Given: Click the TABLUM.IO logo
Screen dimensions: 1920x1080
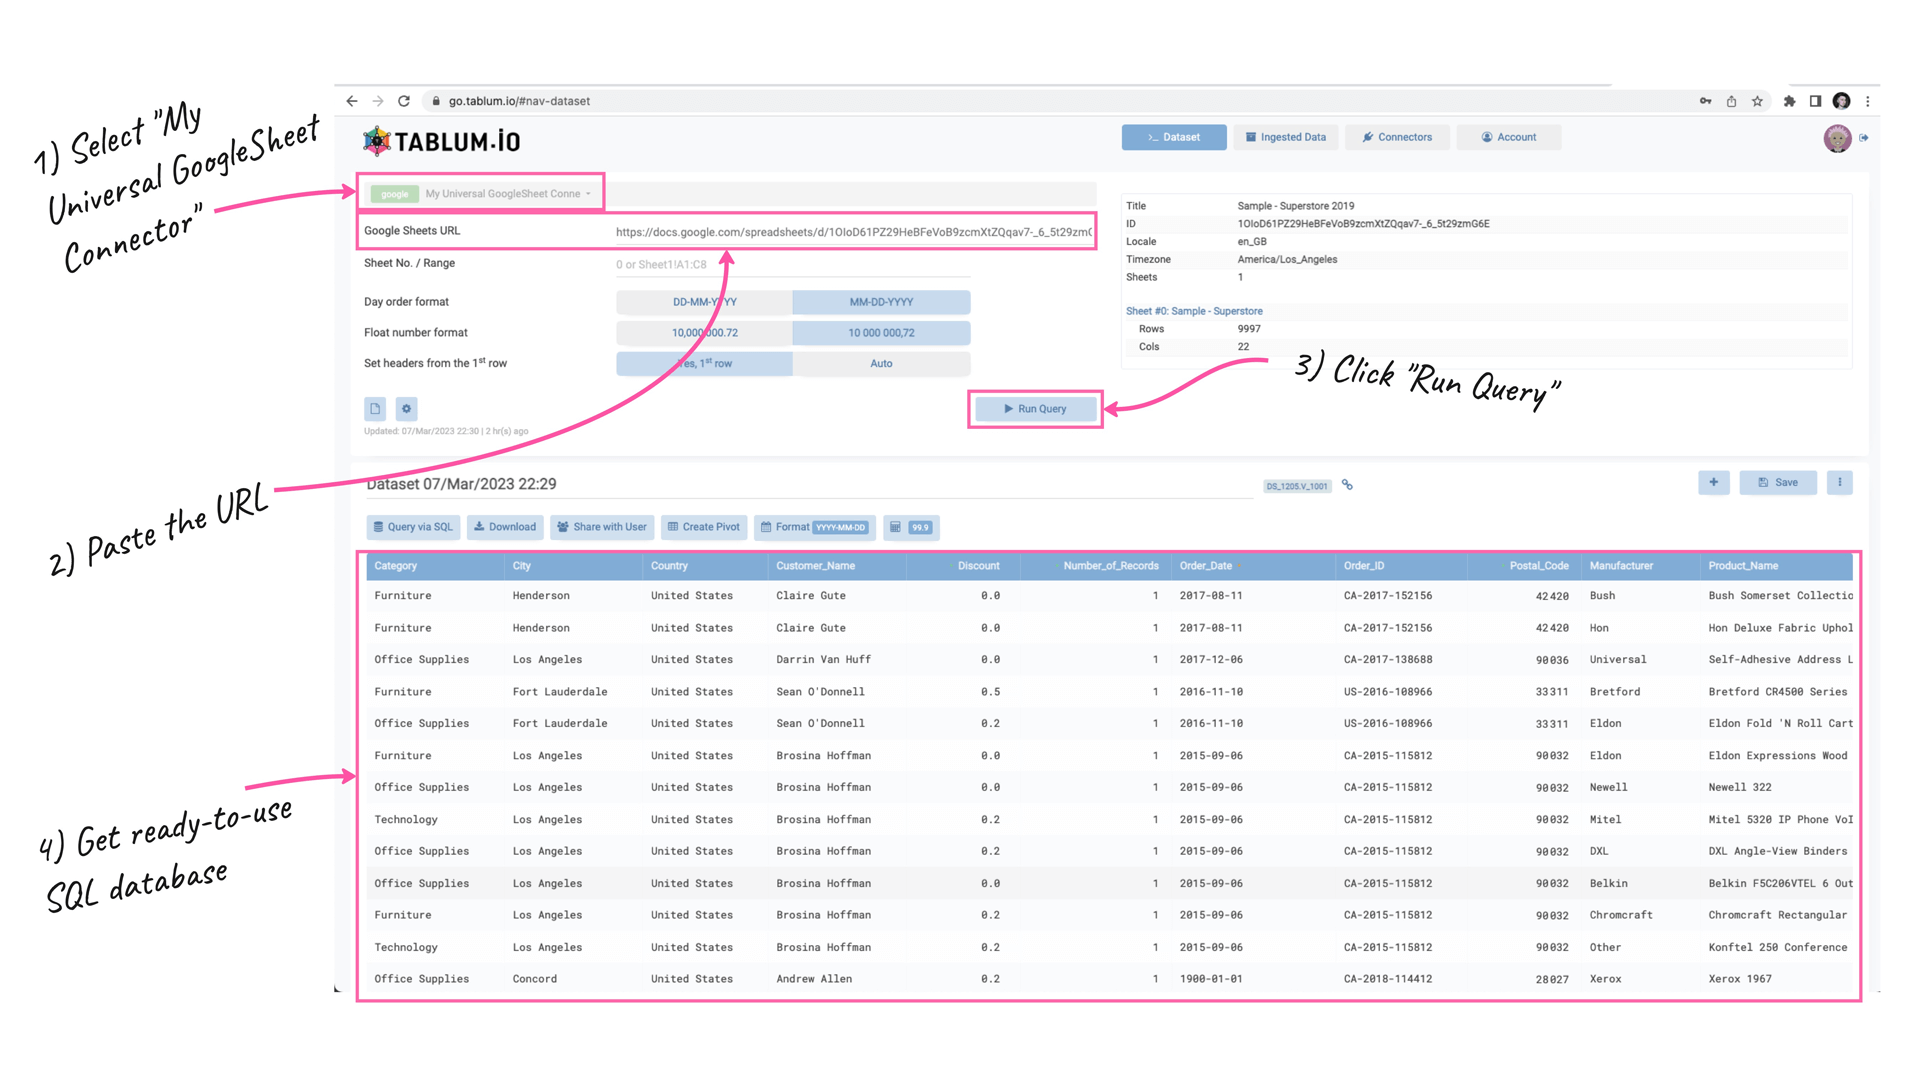Looking at the screenshot, I should pyautogui.click(x=442, y=141).
